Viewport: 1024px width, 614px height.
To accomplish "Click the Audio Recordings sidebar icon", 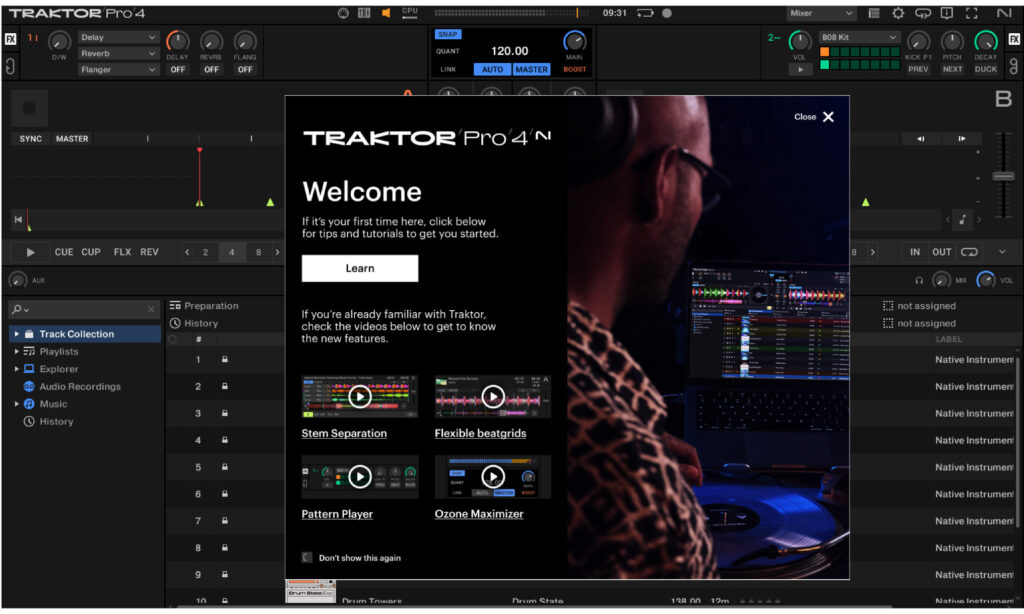I will [x=29, y=386].
